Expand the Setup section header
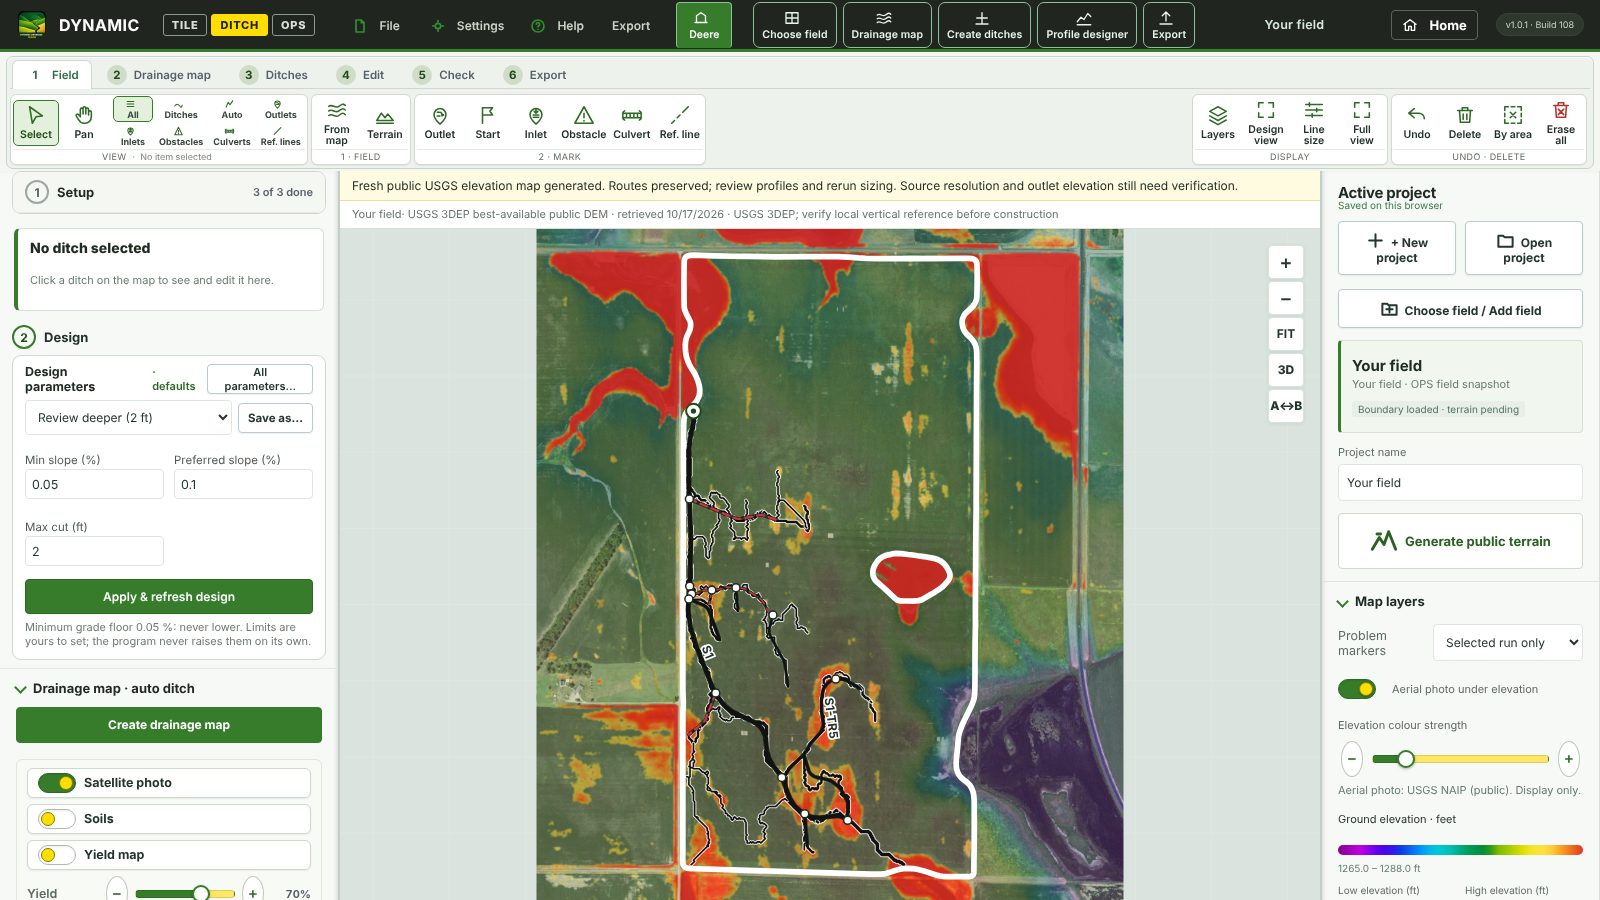 [x=169, y=192]
